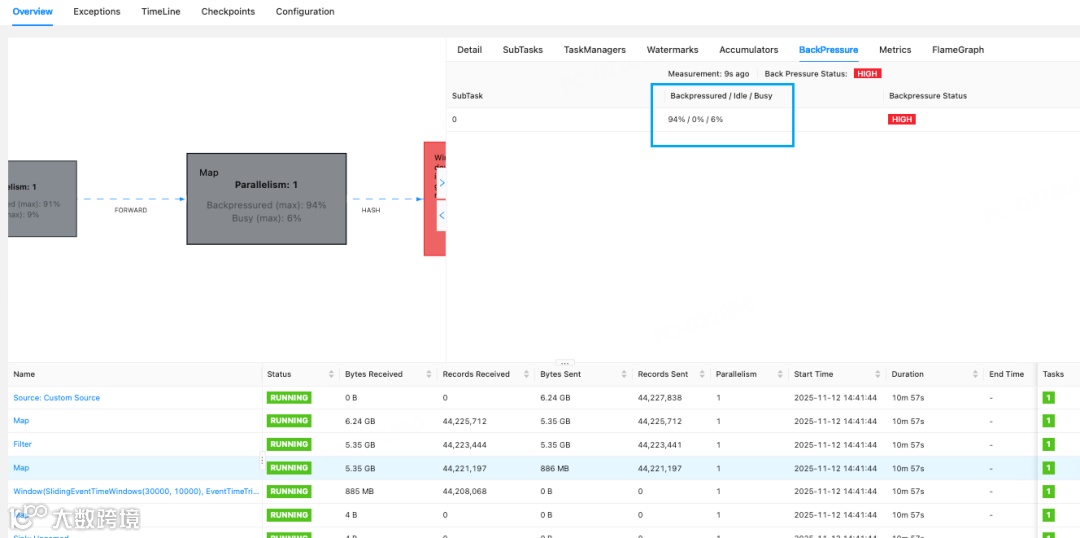Image resolution: width=1080 pixels, height=538 pixels.
Task: Show the Watermarks tab
Action: (x=672, y=50)
